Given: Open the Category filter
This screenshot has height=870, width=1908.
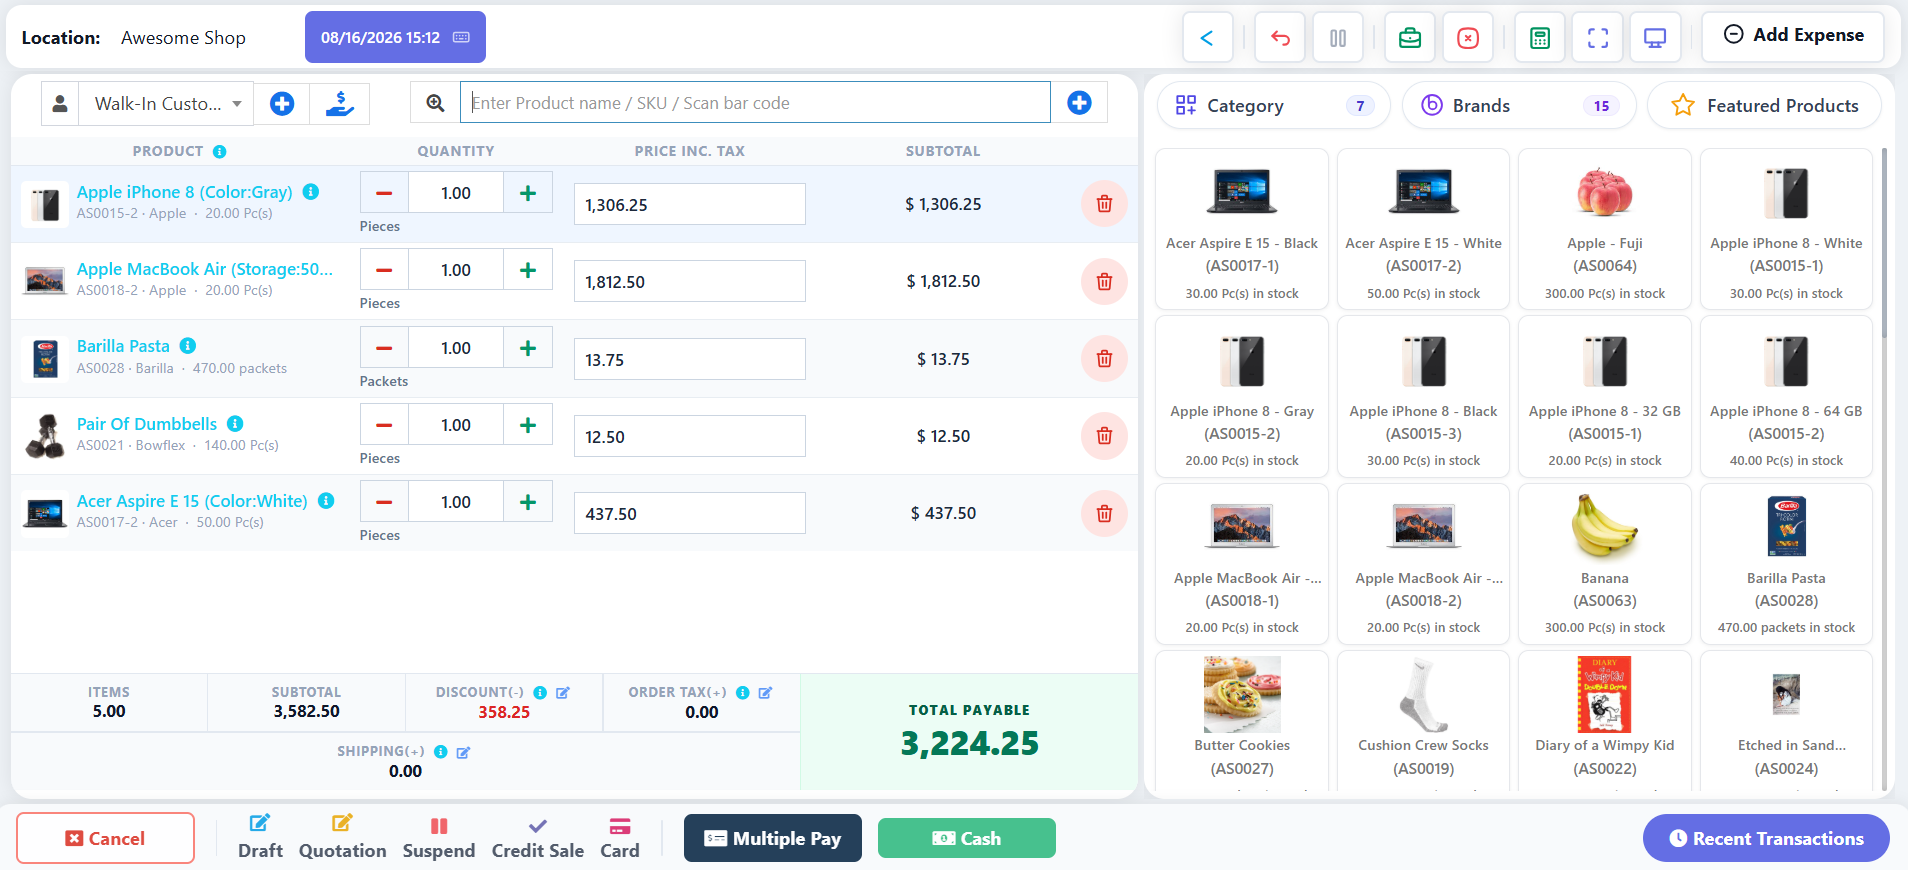Looking at the screenshot, I should [x=1273, y=106].
